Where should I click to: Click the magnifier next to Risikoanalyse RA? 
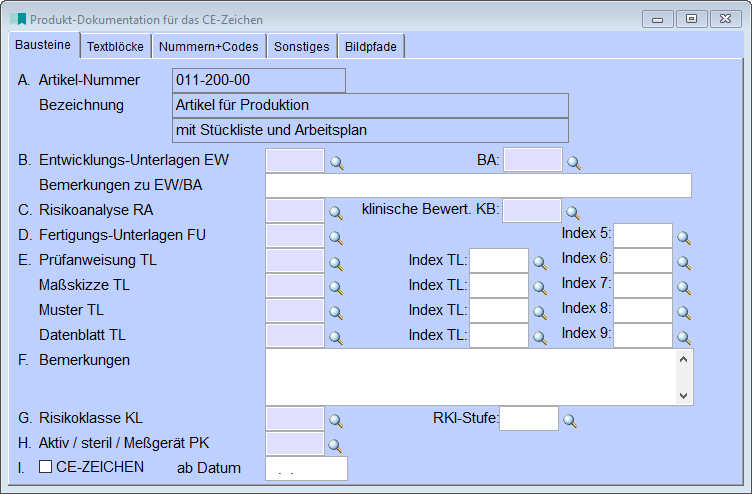336,212
